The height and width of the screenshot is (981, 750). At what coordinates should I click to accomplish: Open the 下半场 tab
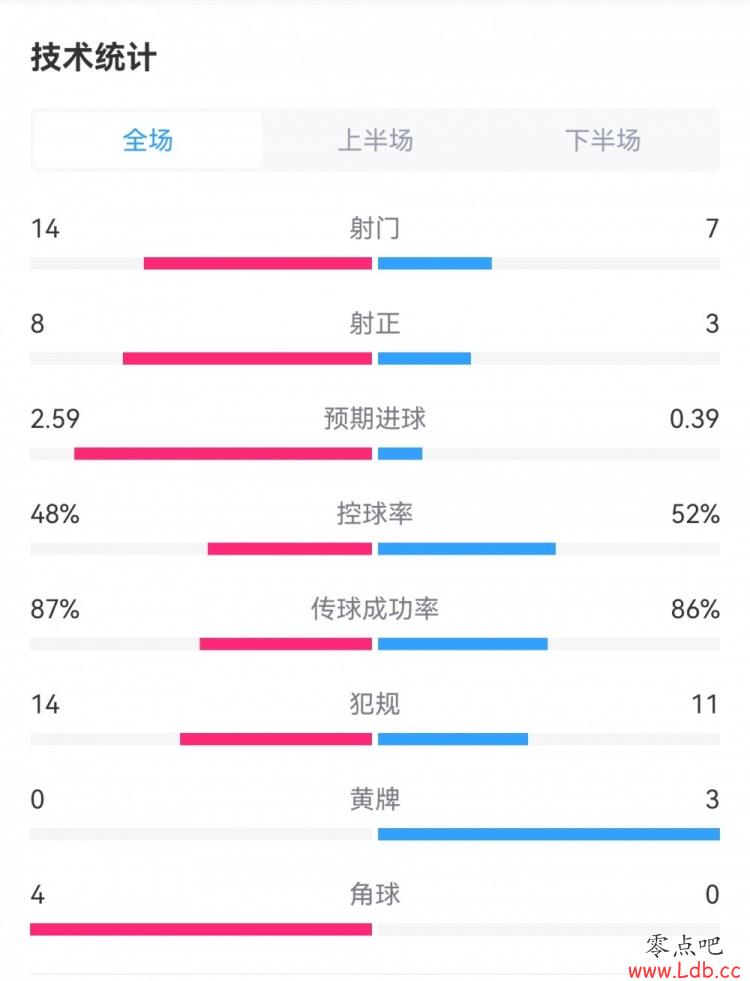point(603,140)
